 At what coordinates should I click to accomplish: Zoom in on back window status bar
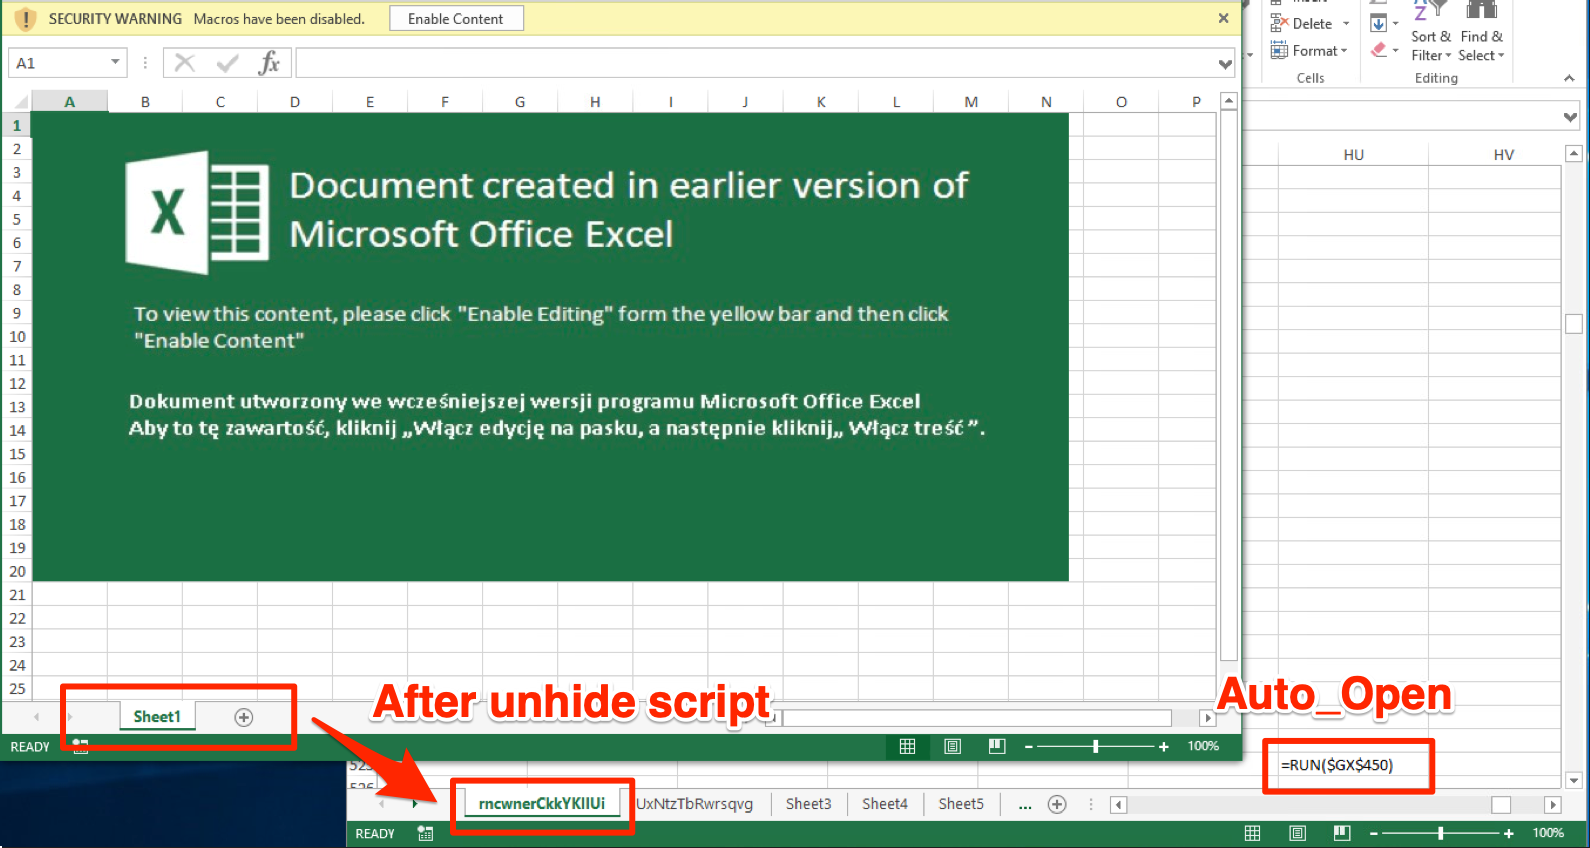[x=1508, y=833]
